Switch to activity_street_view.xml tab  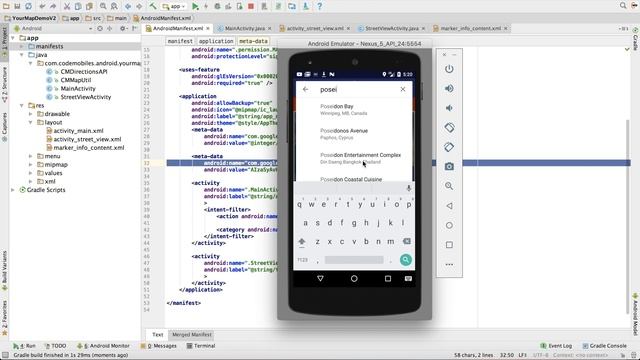pyautogui.click(x=315, y=29)
